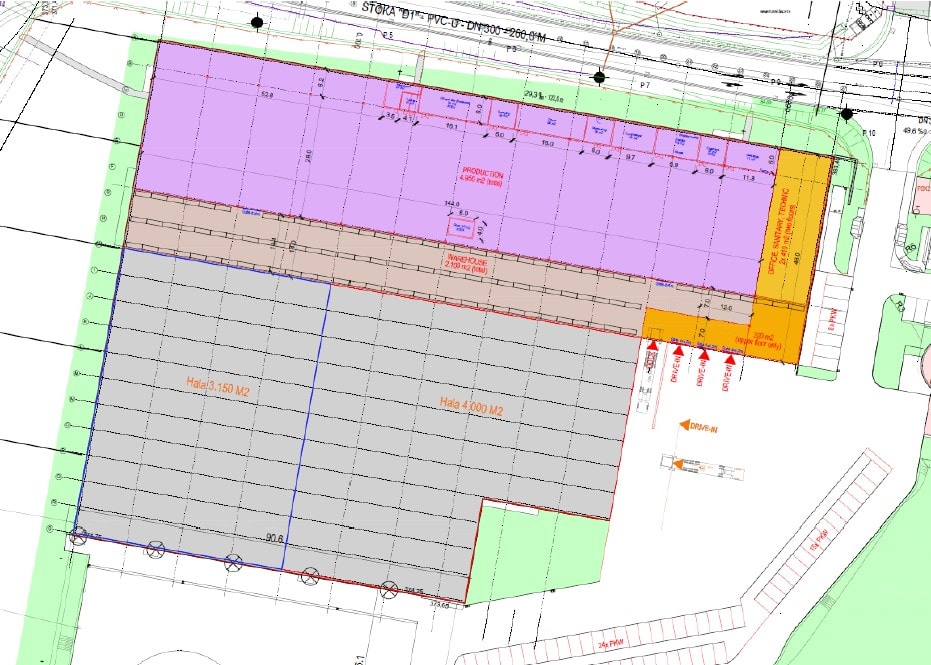Click the "90.6" dimension value

pos(274,538)
